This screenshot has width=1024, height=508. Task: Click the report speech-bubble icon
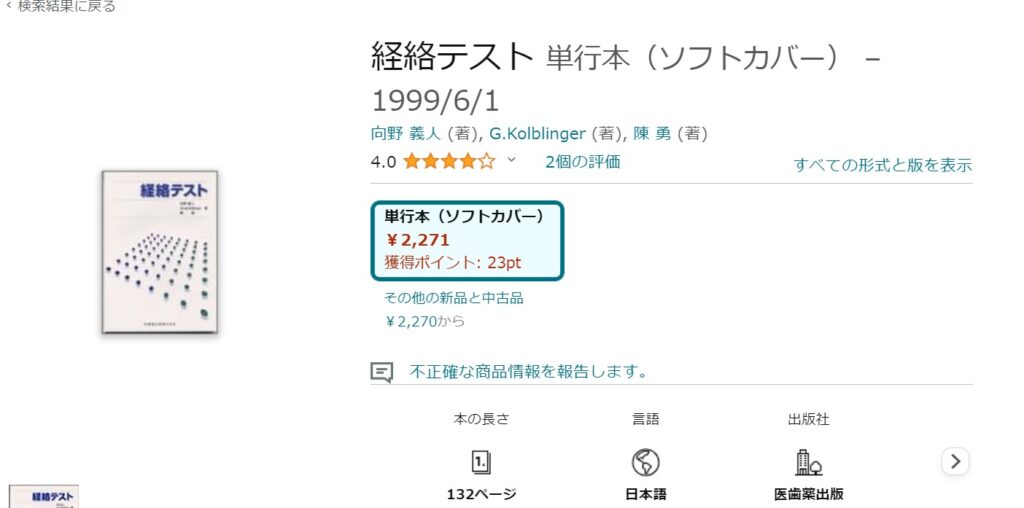coord(381,372)
